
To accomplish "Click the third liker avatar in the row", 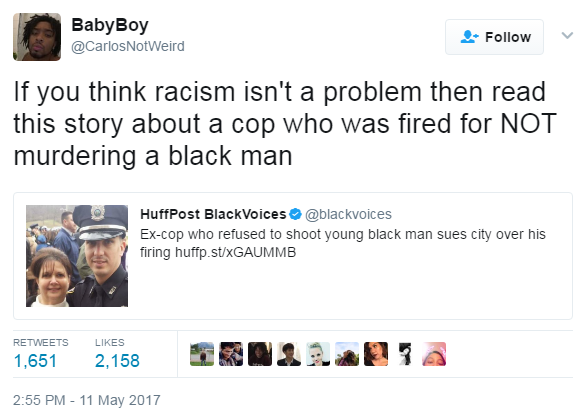I will (x=260, y=354).
